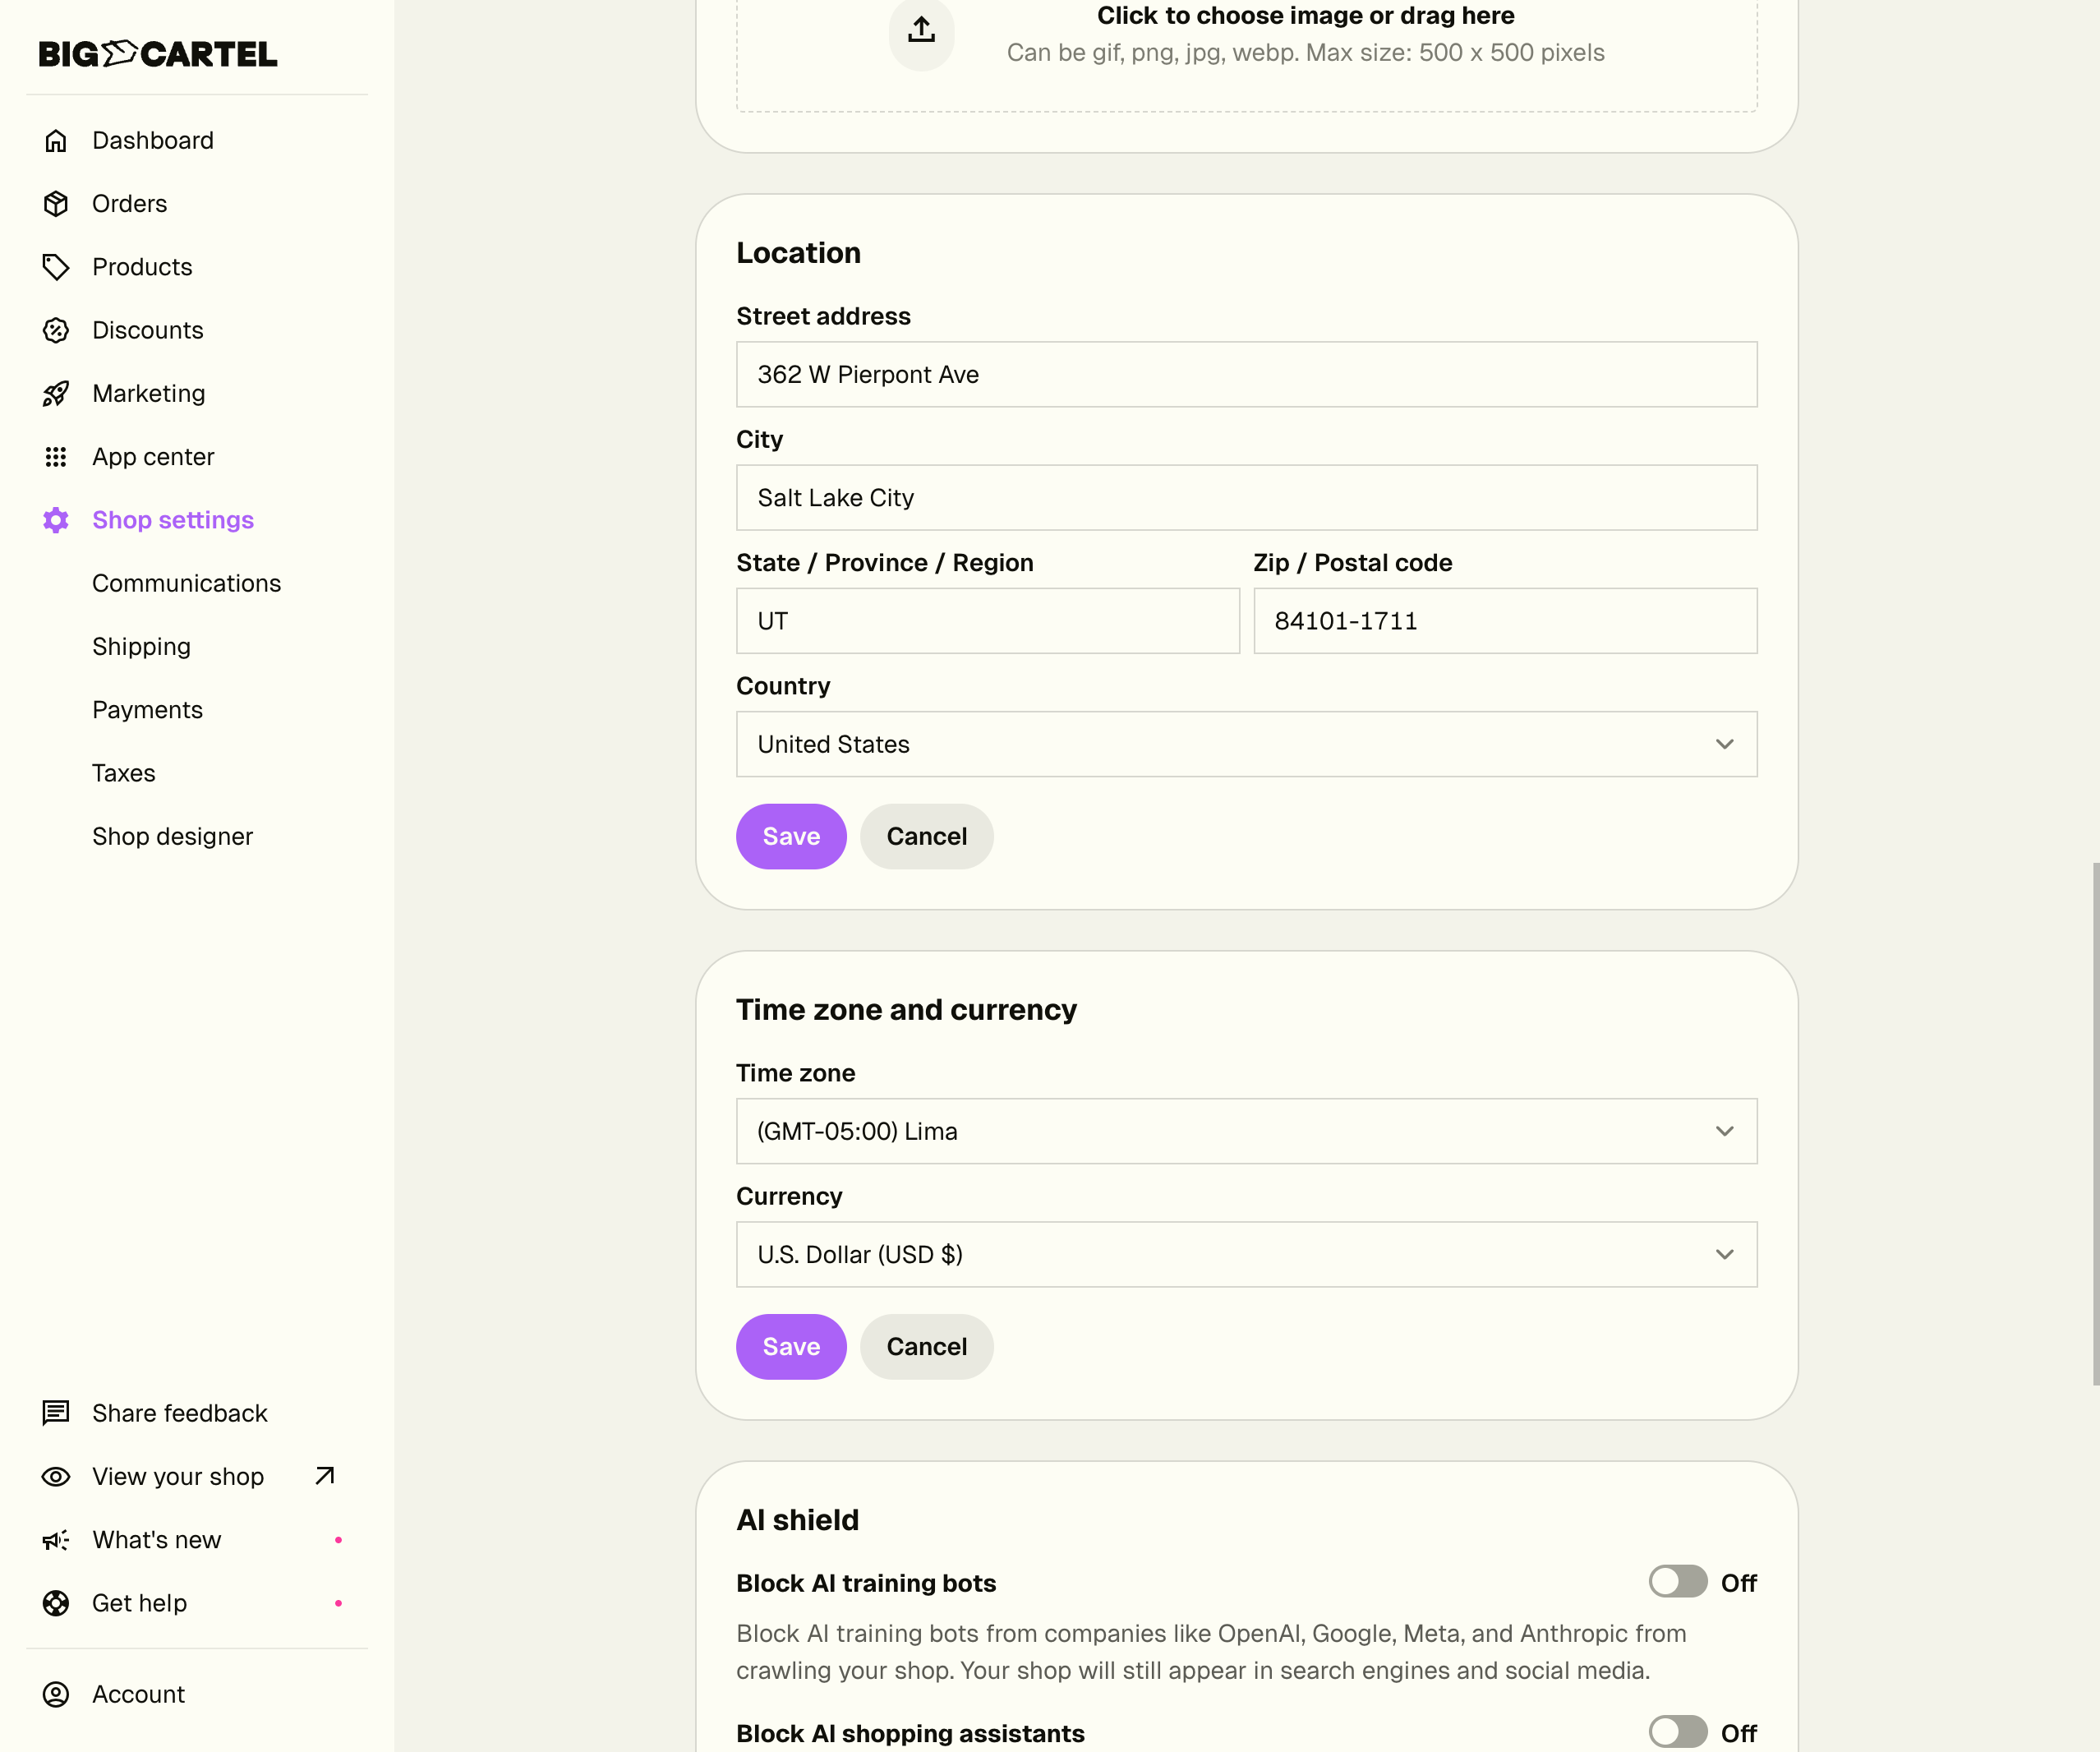Go to Shipping settings submenu
This screenshot has height=1752, width=2100.
tap(141, 647)
